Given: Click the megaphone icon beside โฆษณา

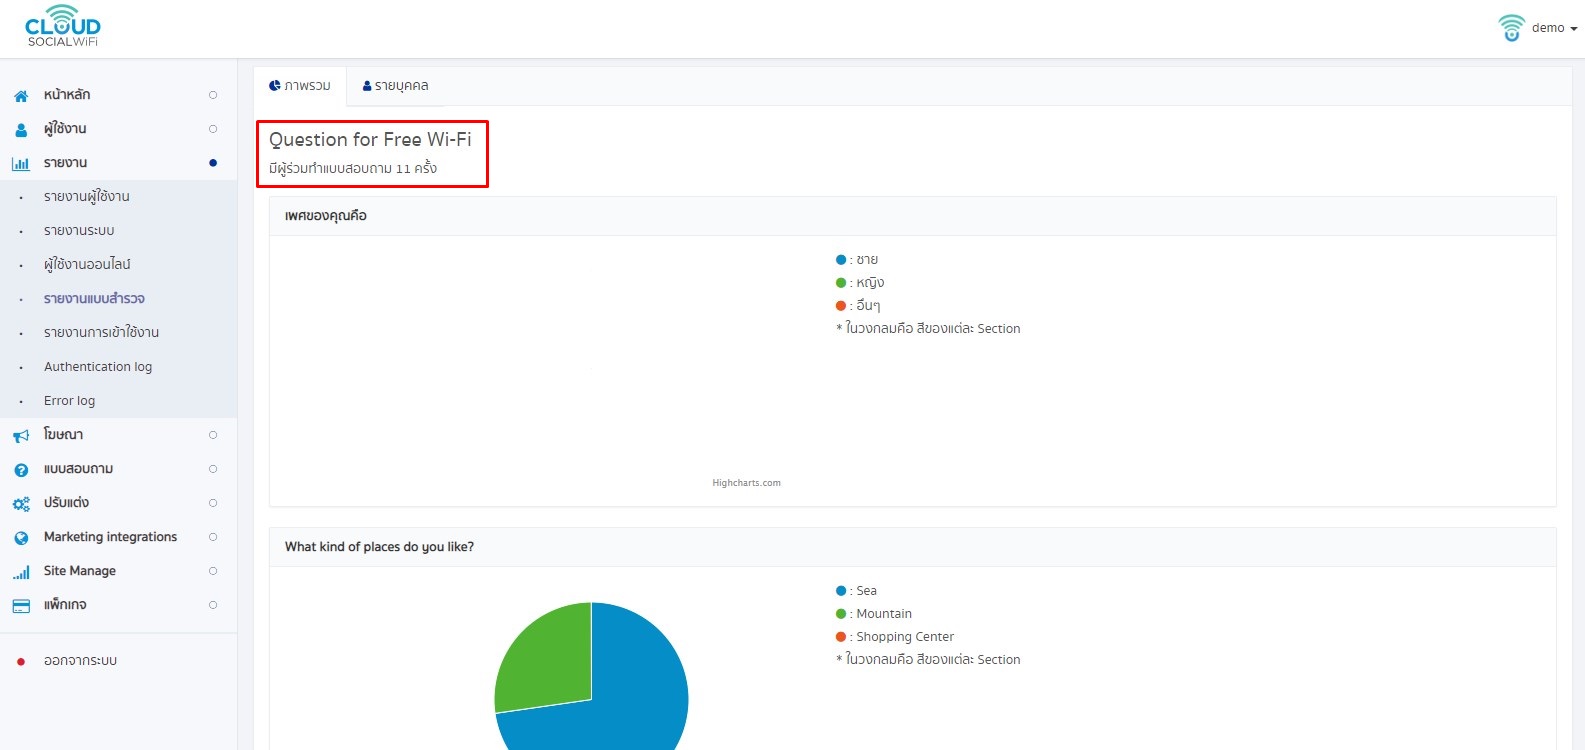Looking at the screenshot, I should pyautogui.click(x=21, y=436).
